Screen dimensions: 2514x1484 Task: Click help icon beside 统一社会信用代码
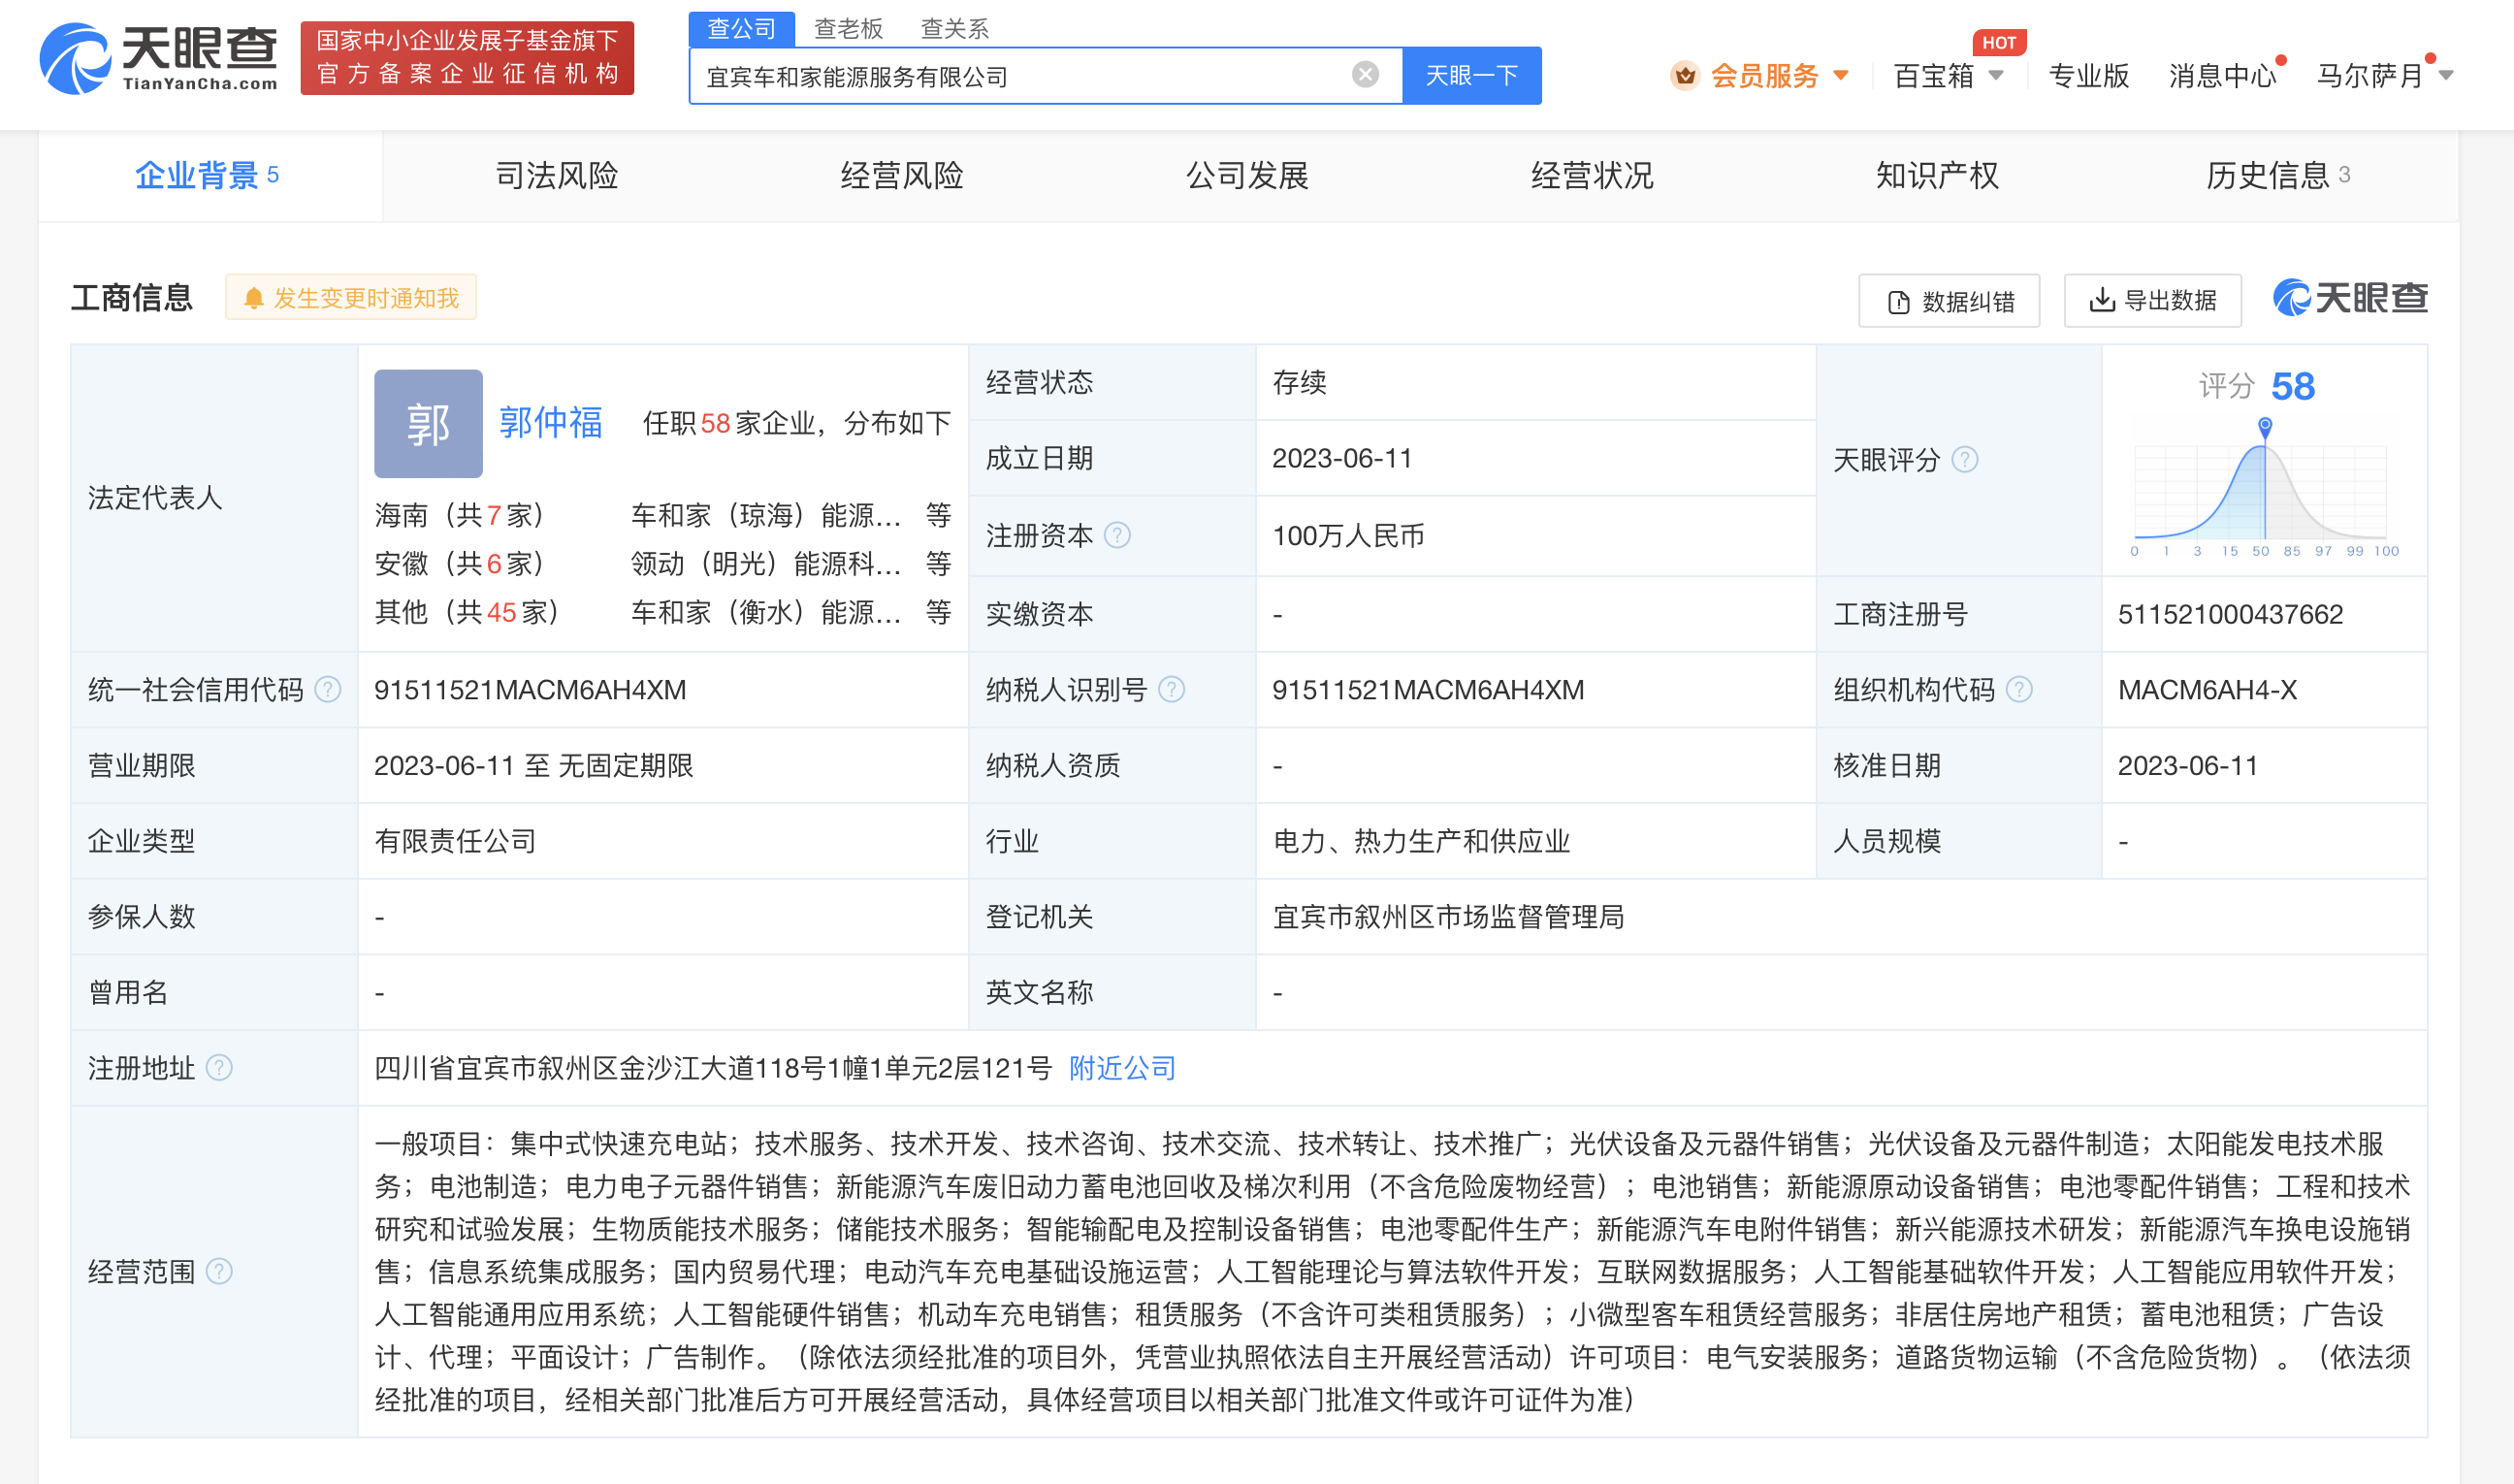(x=328, y=689)
